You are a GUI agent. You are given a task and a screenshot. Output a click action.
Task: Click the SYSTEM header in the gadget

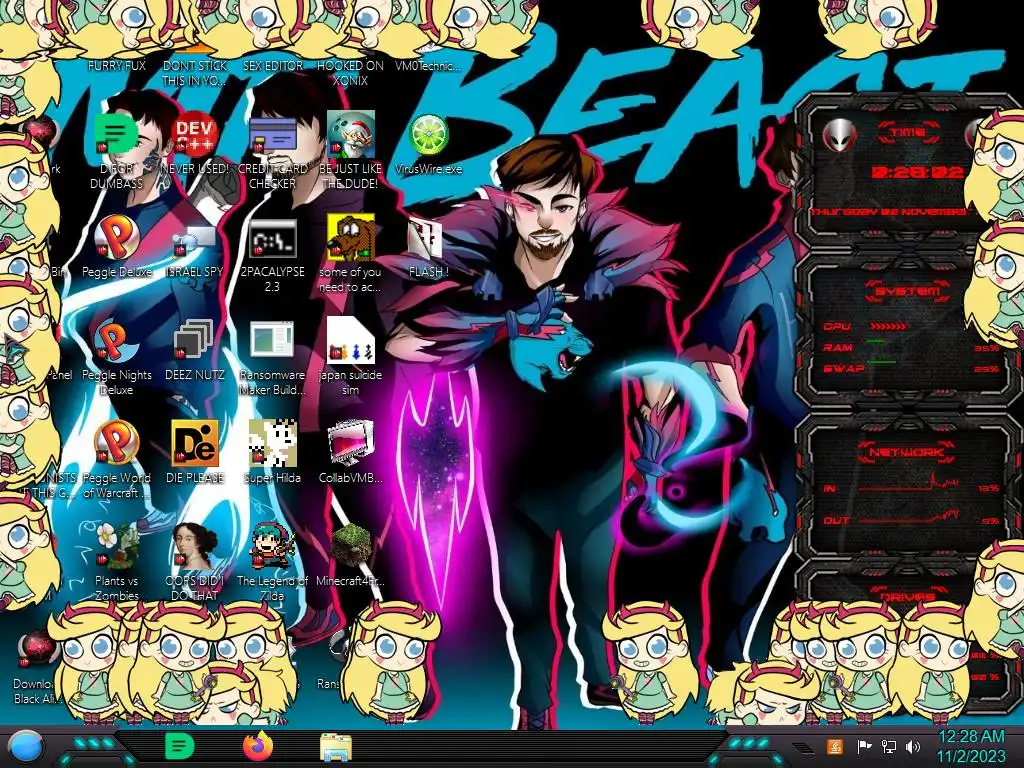click(x=908, y=291)
